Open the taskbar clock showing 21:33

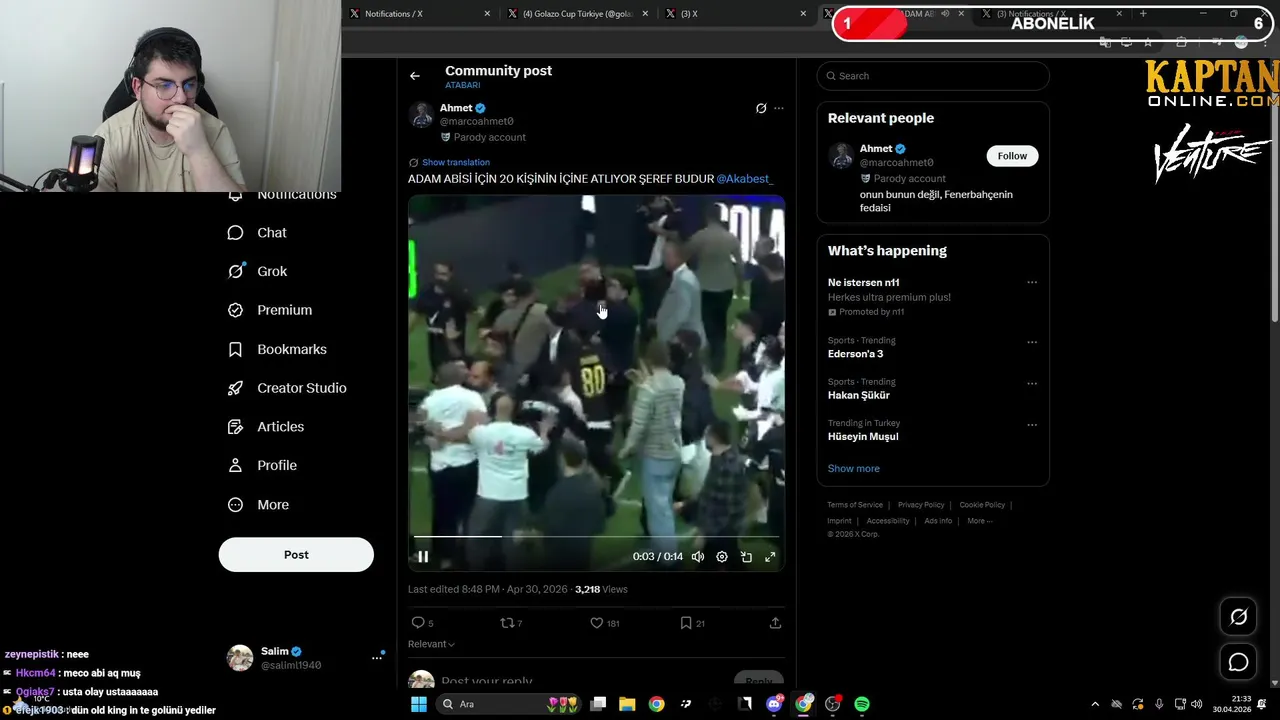click(x=1232, y=704)
